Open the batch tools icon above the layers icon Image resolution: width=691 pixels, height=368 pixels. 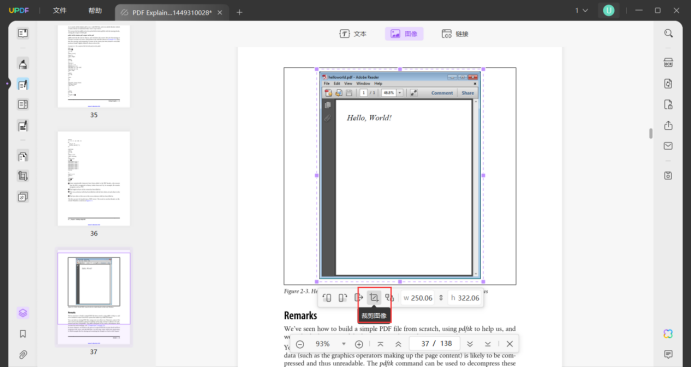pos(23,197)
